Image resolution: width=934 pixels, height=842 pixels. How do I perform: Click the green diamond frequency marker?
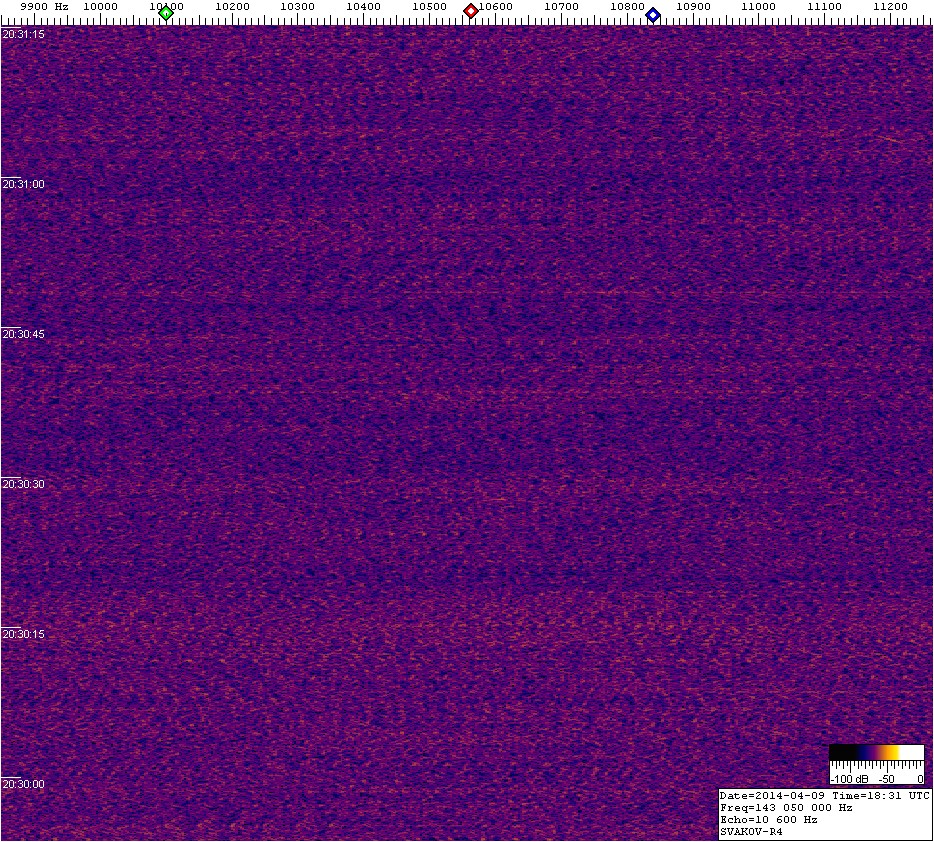click(x=166, y=13)
